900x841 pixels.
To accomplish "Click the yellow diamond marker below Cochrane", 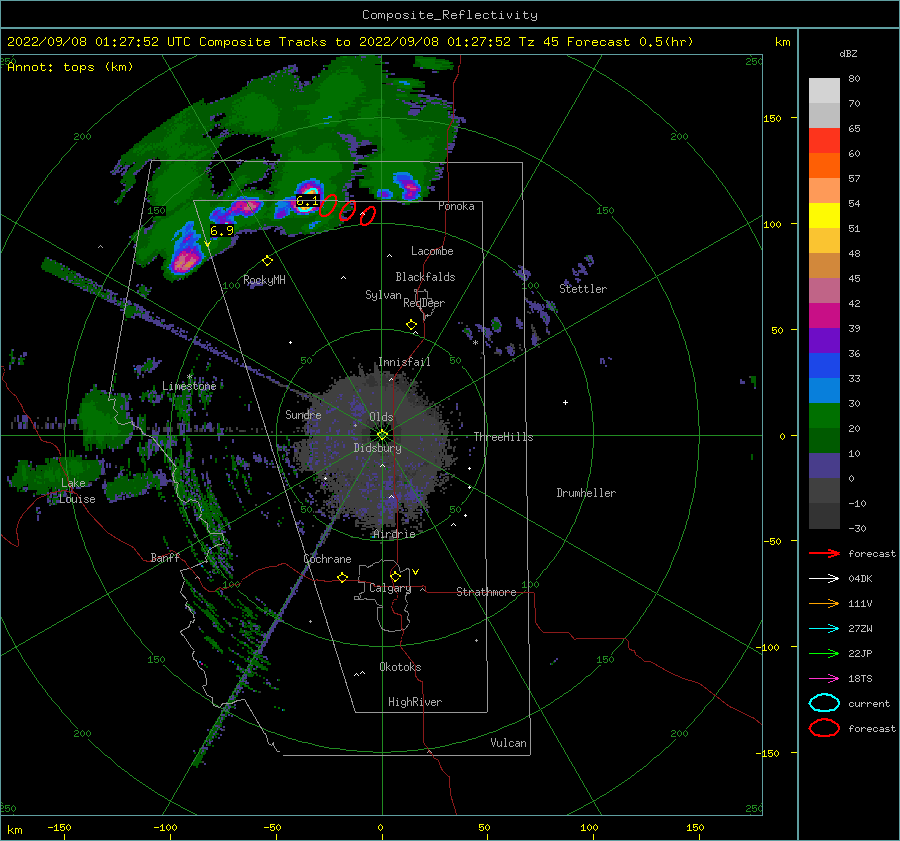I will (x=343, y=578).
